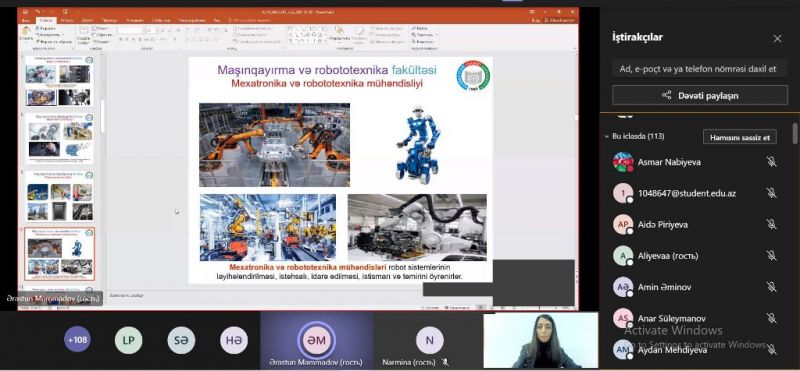Image resolution: width=800 pixels, height=371 pixels.
Task: Click the muted mic icon next to Narmina
Action: click(x=445, y=362)
